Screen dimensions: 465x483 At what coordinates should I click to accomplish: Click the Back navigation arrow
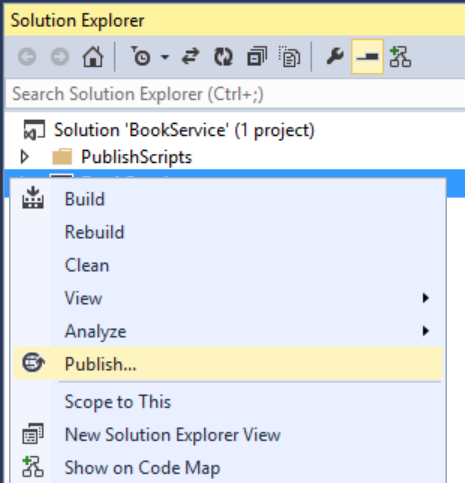(27, 57)
